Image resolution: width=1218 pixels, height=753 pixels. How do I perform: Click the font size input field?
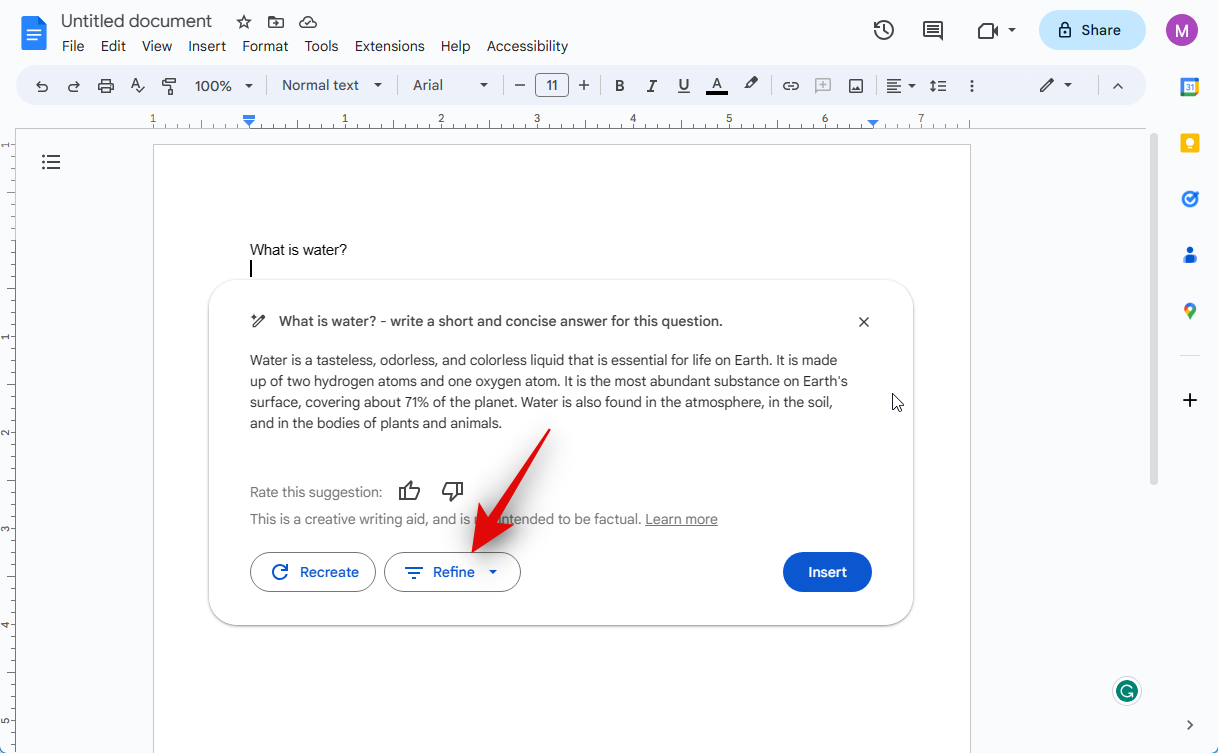point(552,86)
